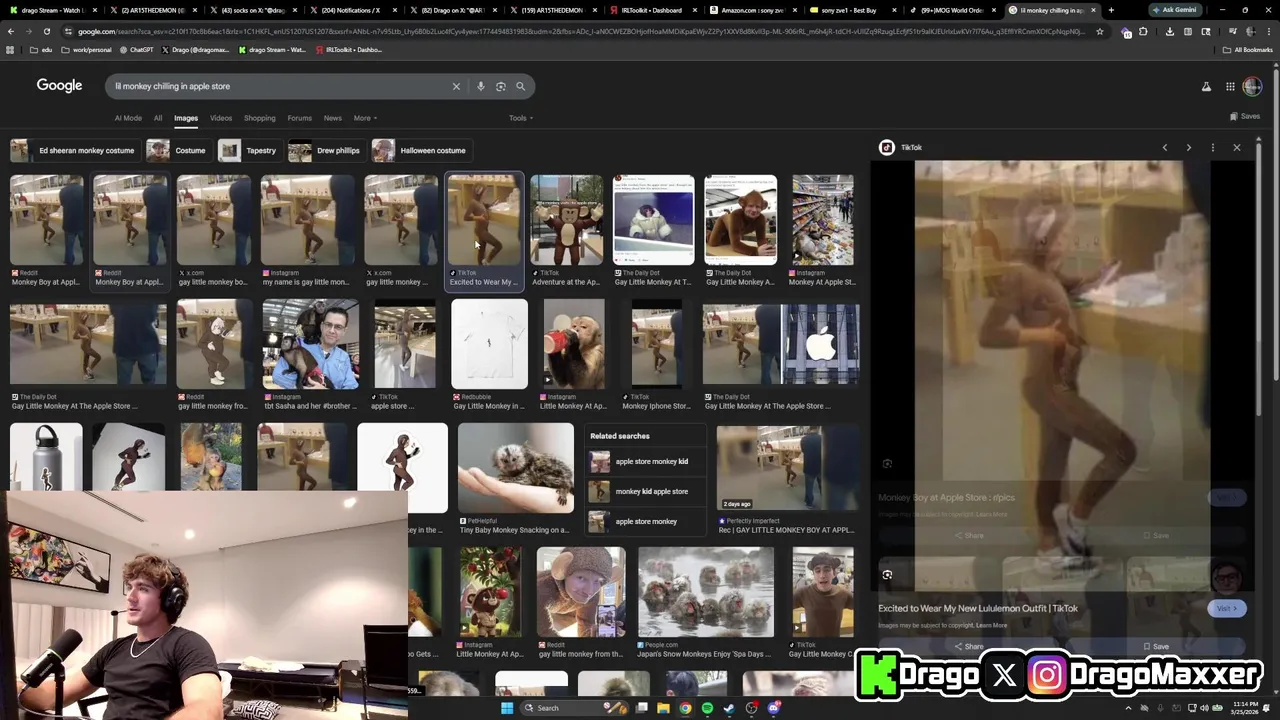Filter by Tapestry chip

248,151
